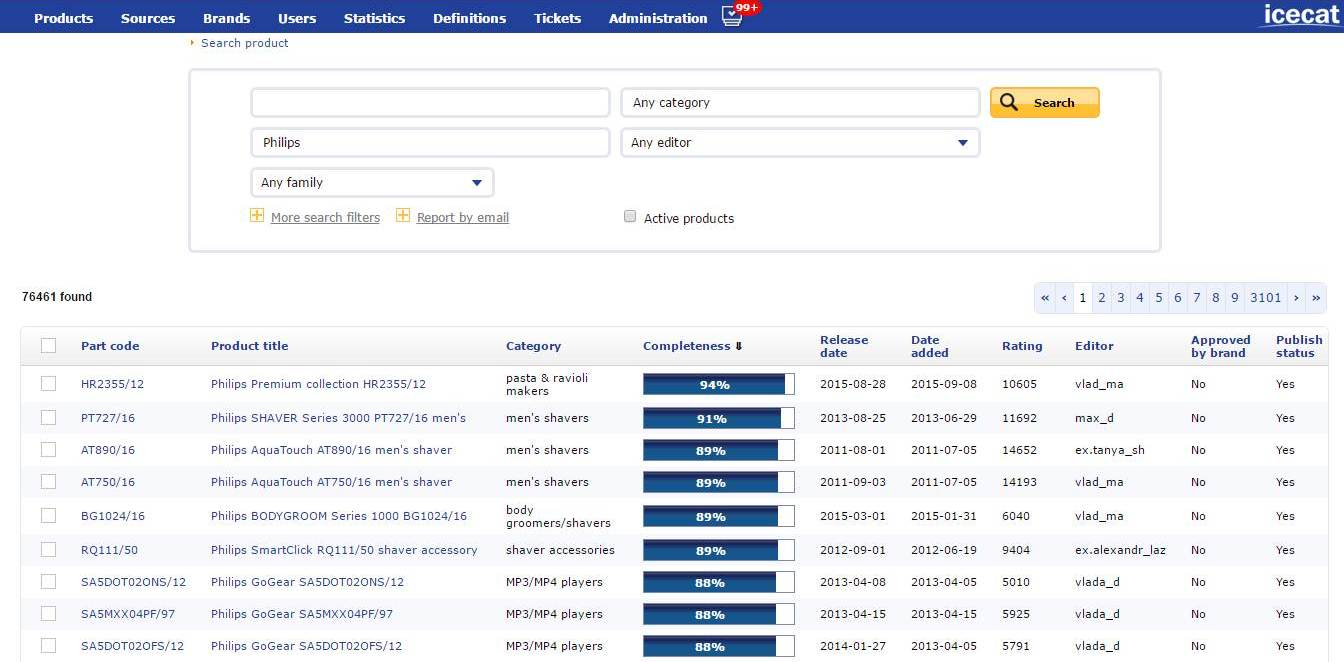Enable the Active products checkbox
The image size is (1344, 662).
630,217
